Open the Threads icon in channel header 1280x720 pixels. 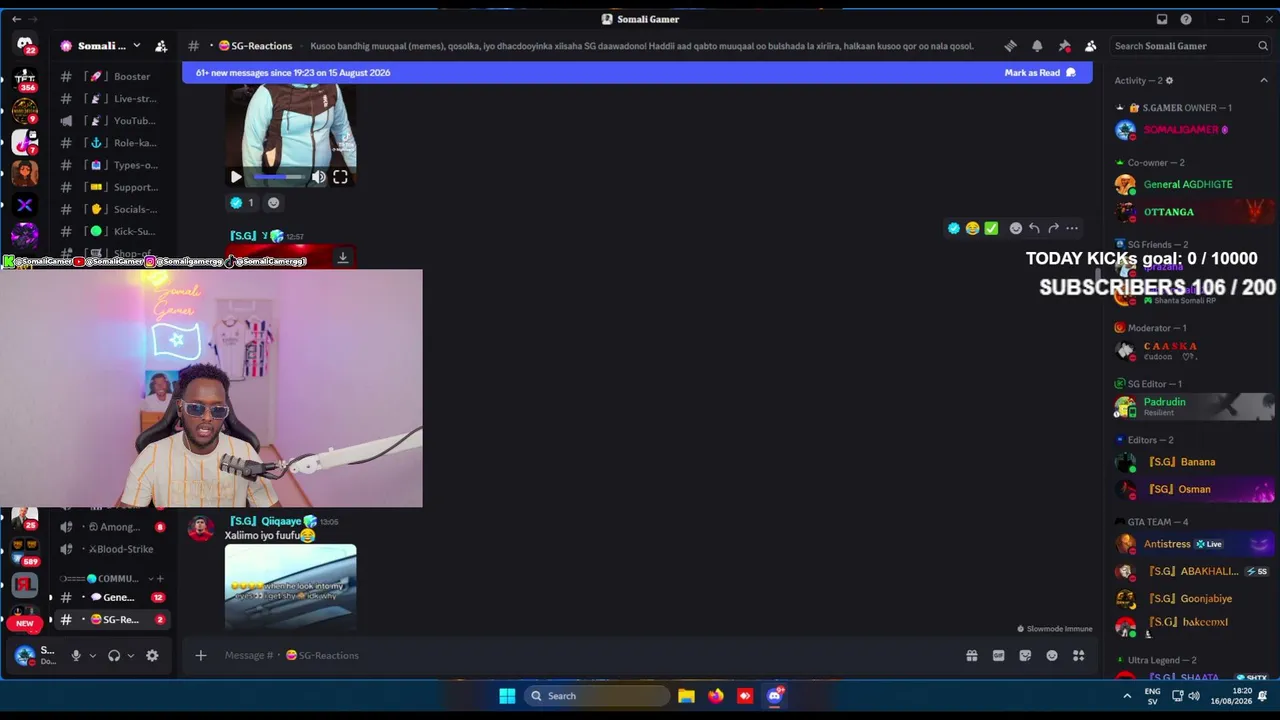1010,46
